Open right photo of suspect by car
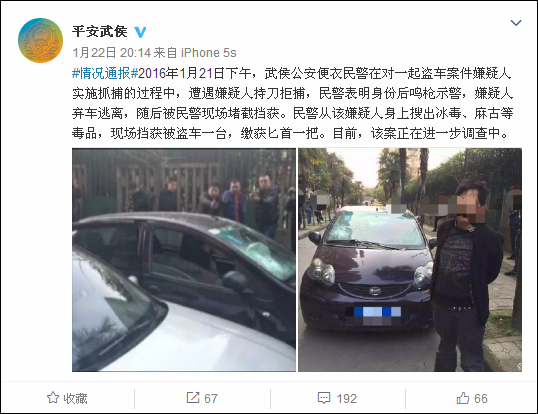 (410, 260)
